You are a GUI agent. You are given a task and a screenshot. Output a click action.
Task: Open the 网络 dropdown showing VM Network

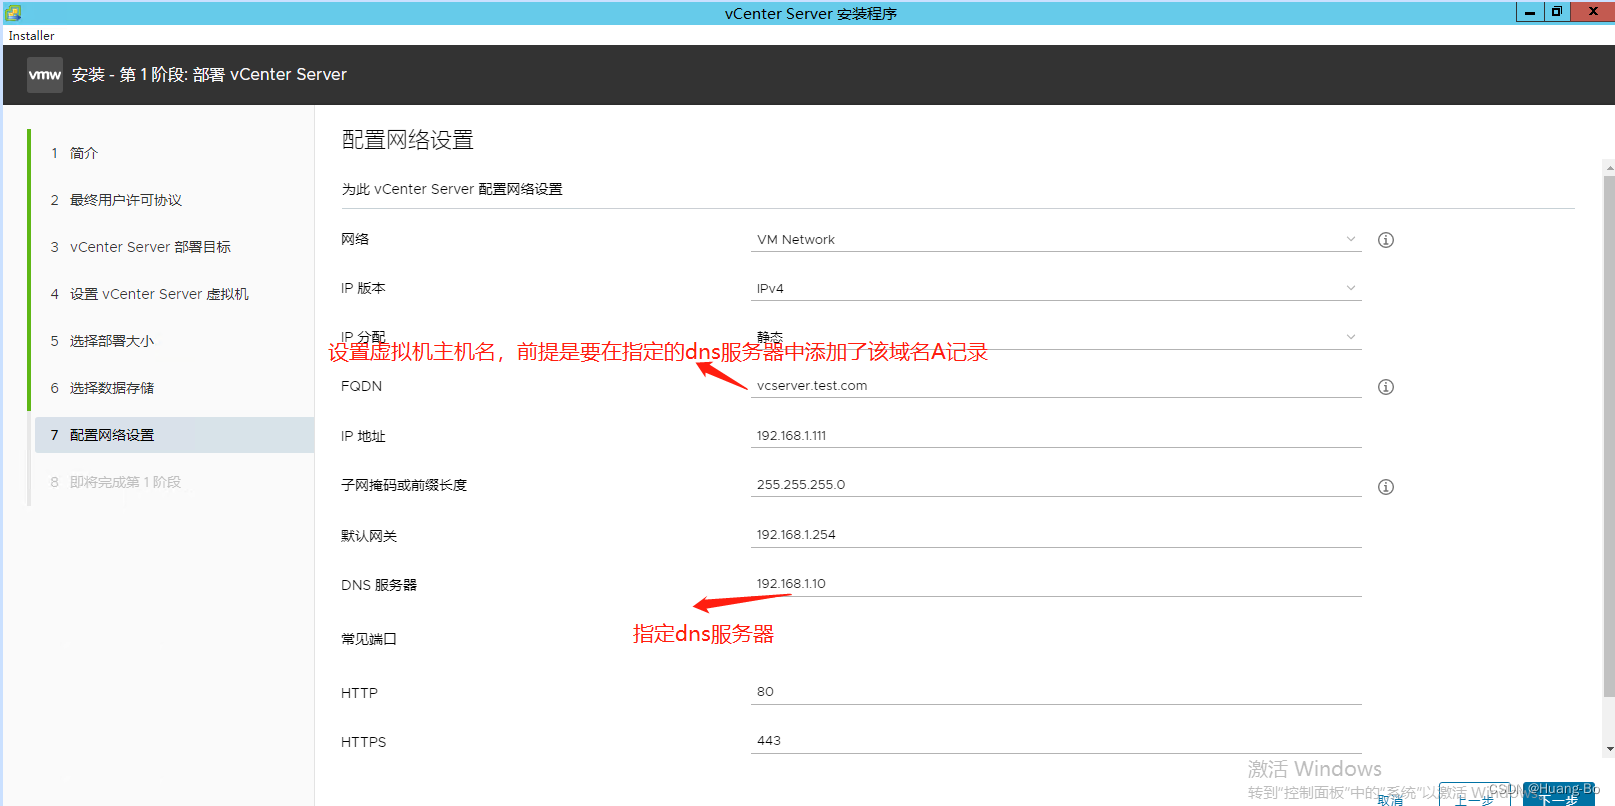(x=1056, y=240)
